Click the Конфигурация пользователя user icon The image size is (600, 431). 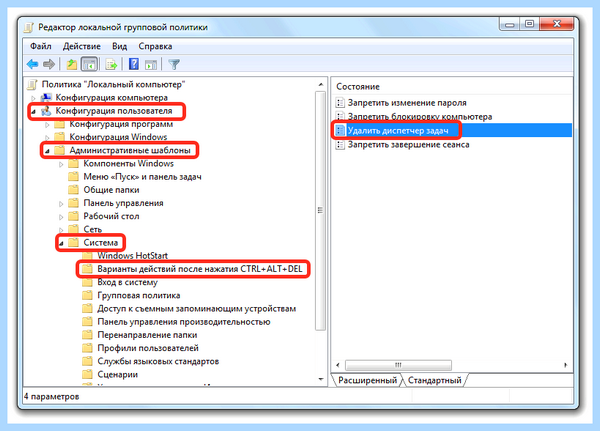click(x=46, y=111)
